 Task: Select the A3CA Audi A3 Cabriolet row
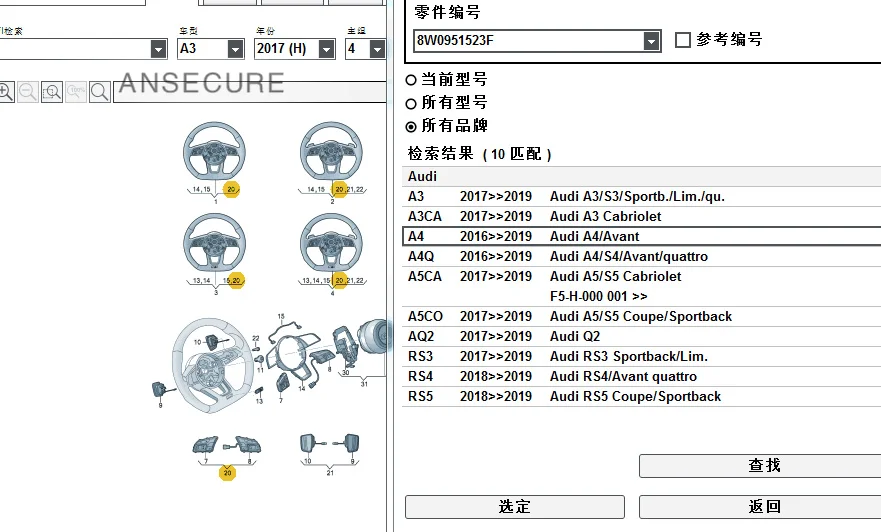pyautogui.click(x=642, y=216)
